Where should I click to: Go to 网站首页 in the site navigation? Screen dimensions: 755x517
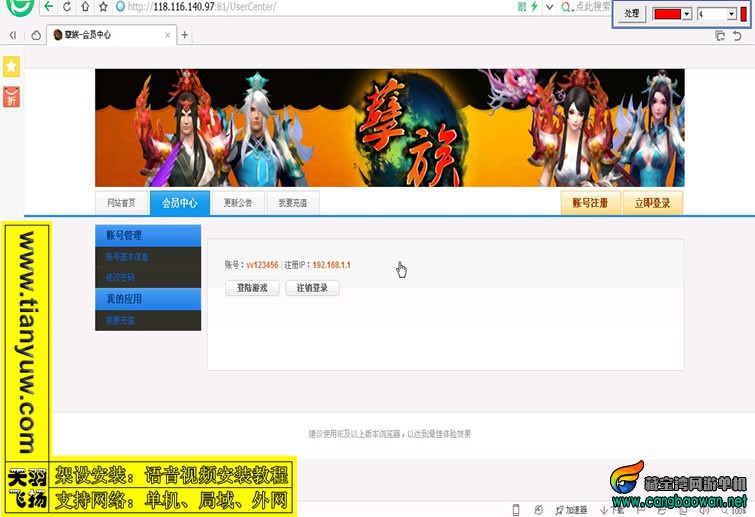pos(121,203)
